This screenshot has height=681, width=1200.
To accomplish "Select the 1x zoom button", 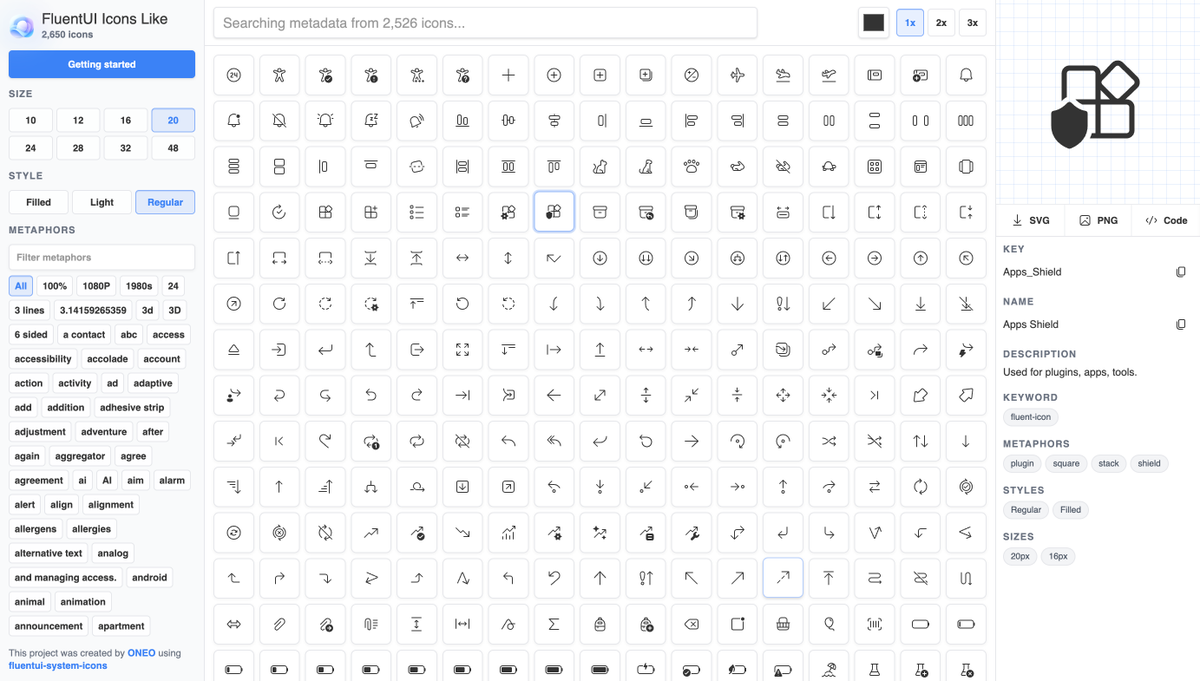I will tap(910, 22).
